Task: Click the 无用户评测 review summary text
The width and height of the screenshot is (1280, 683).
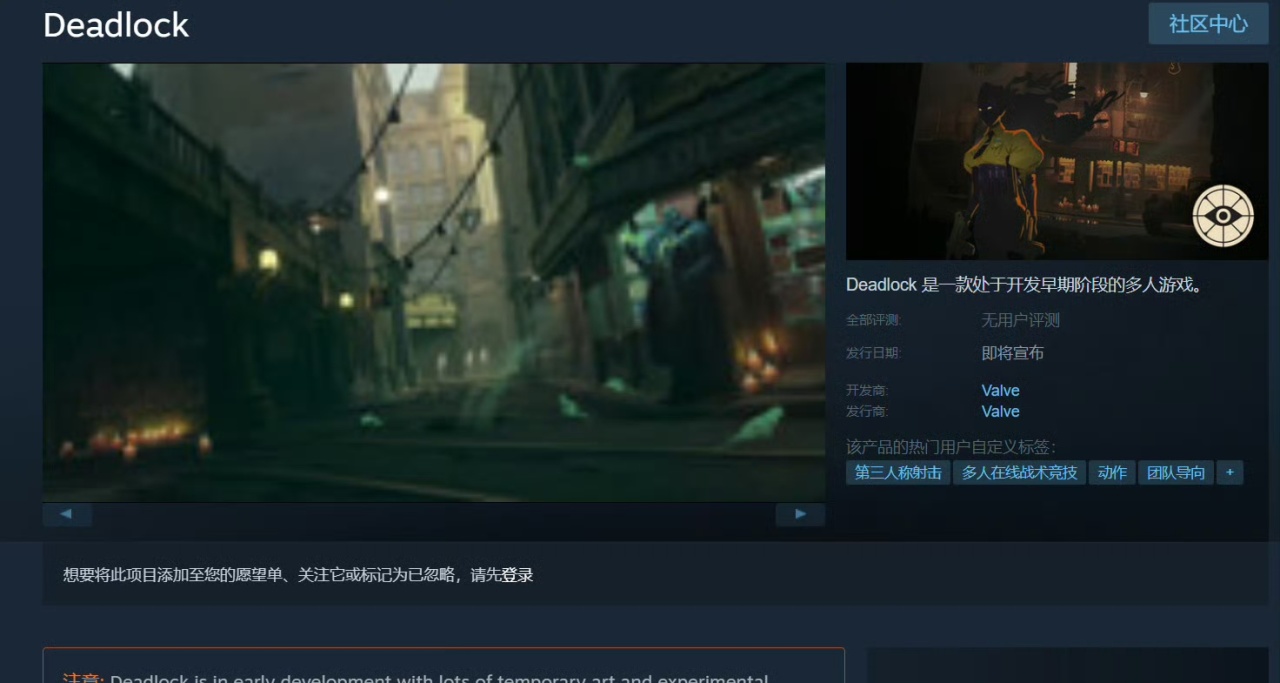Action: 1020,320
